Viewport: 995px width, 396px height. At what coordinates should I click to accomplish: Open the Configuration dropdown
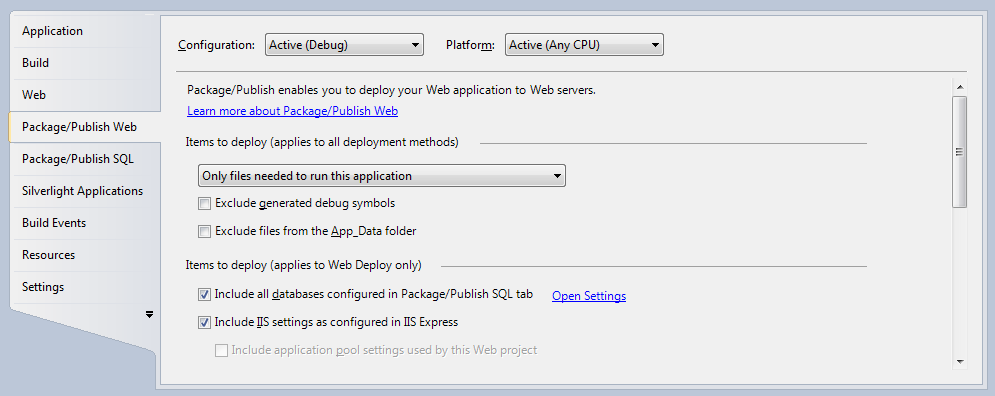pyautogui.click(x=344, y=45)
